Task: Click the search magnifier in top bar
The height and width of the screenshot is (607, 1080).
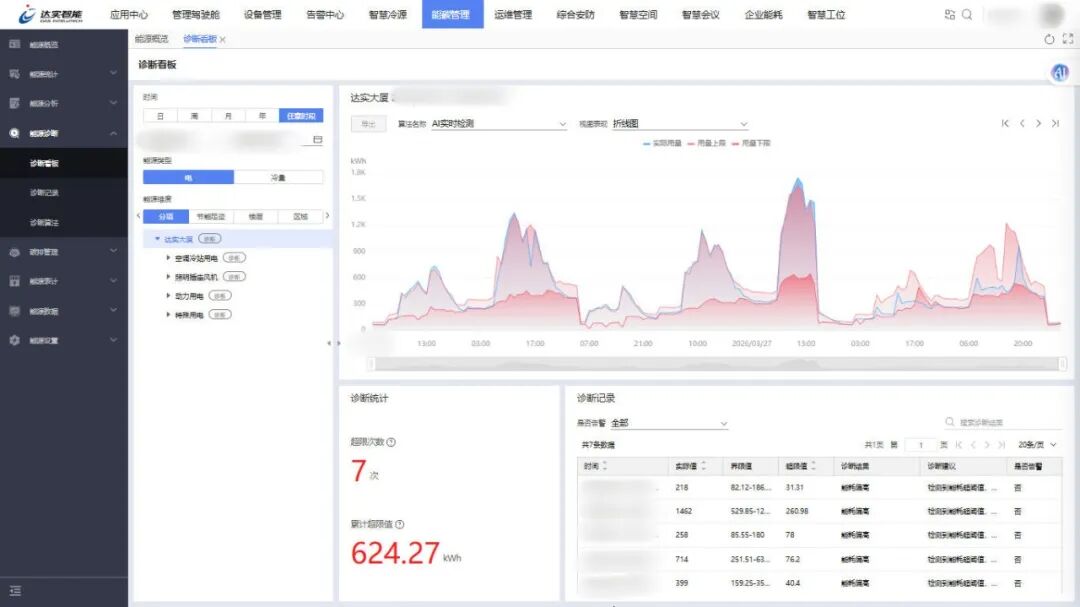Action: [967, 15]
